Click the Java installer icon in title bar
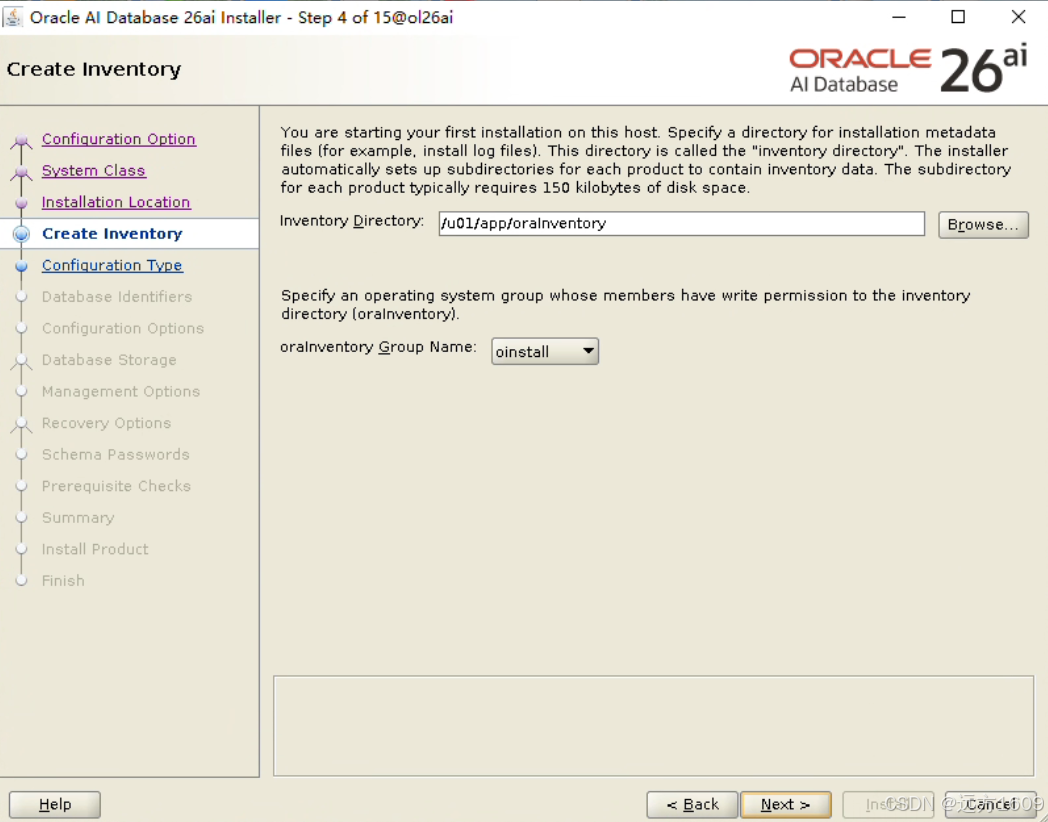Screen dimensions: 1048x822 pyautogui.click(x=13, y=17)
